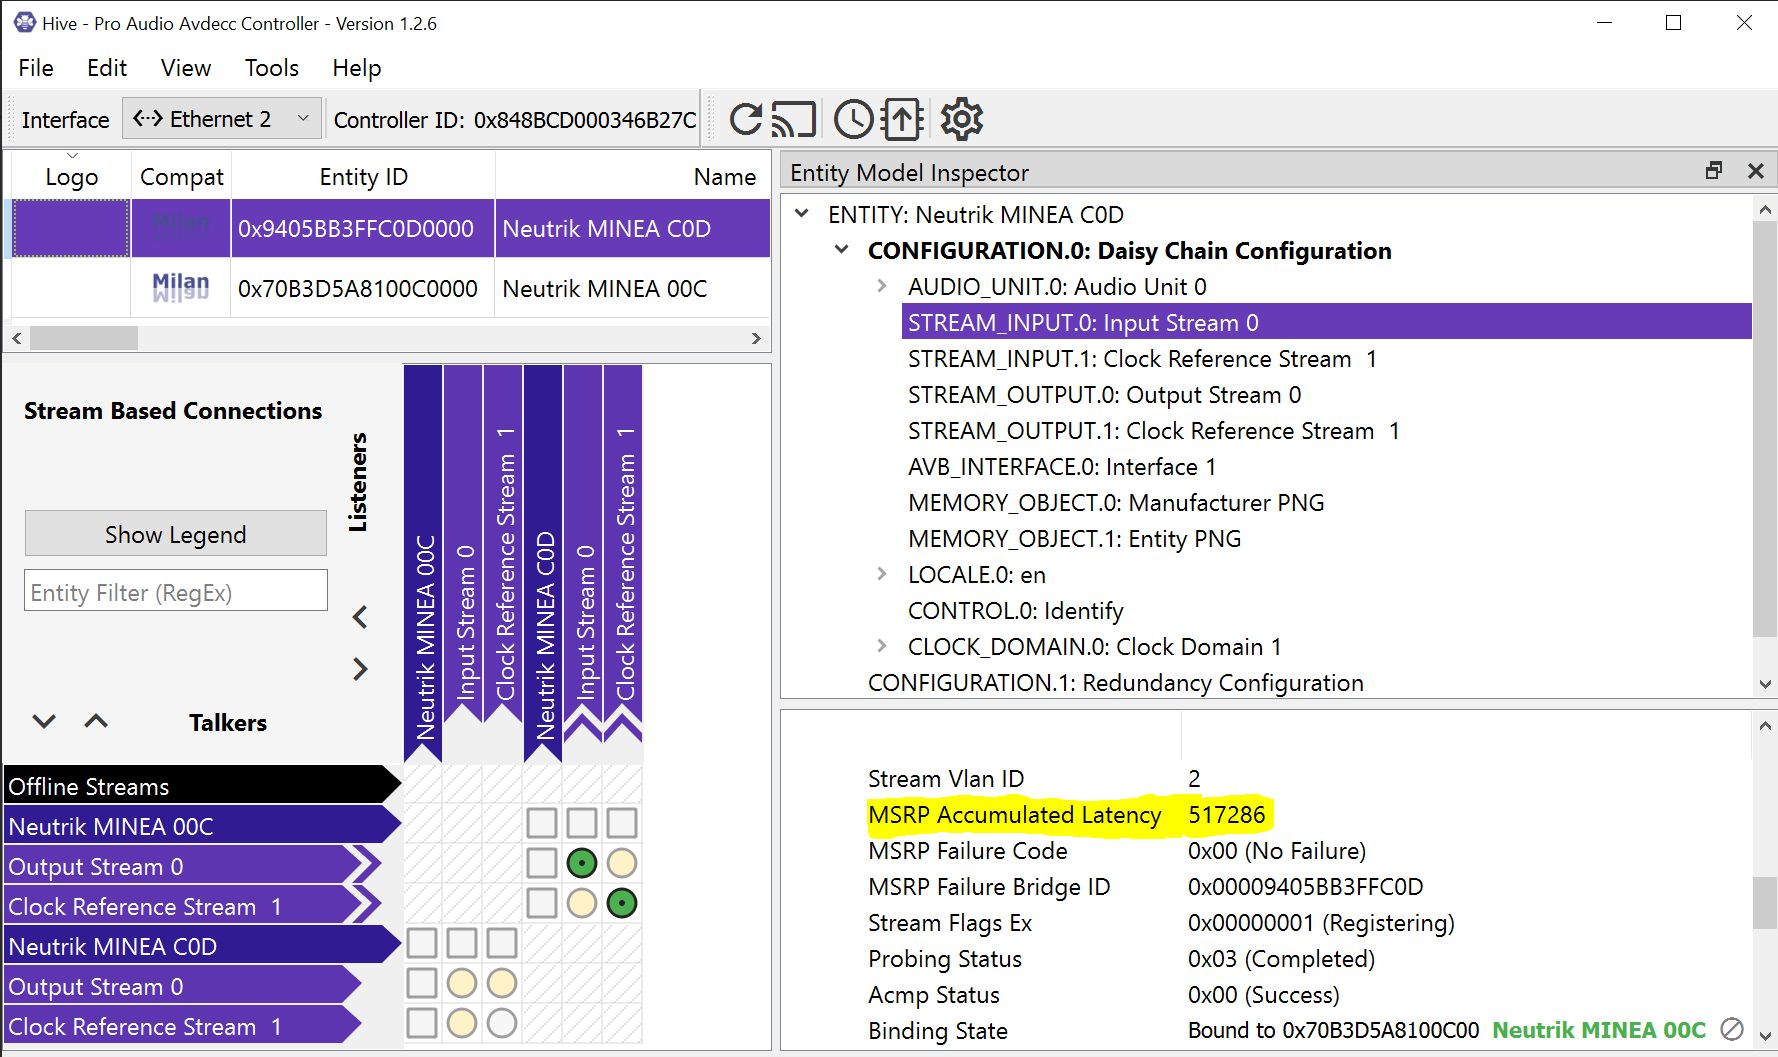
Task: Open the media clock management clock icon
Action: [854, 119]
